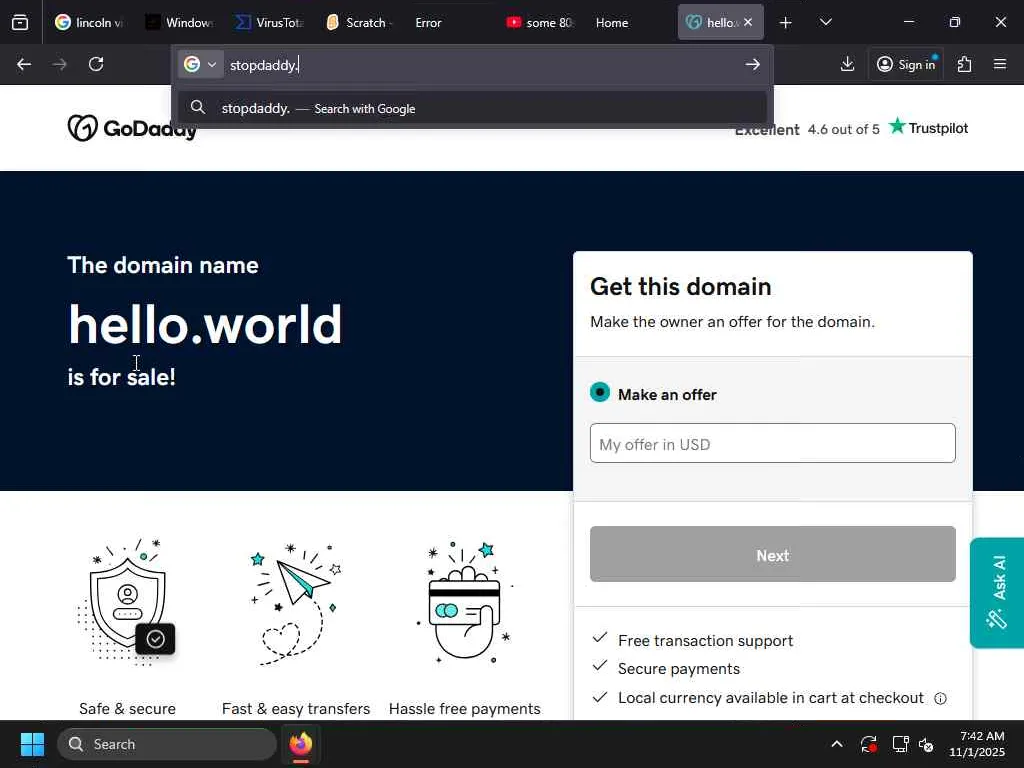Click the paper plane transfers illustration
This screenshot has width=1024, height=768.
click(296, 604)
